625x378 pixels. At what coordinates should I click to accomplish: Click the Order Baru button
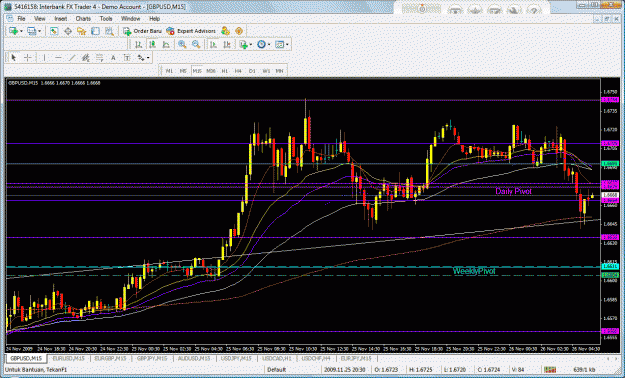pyautogui.click(x=142, y=31)
